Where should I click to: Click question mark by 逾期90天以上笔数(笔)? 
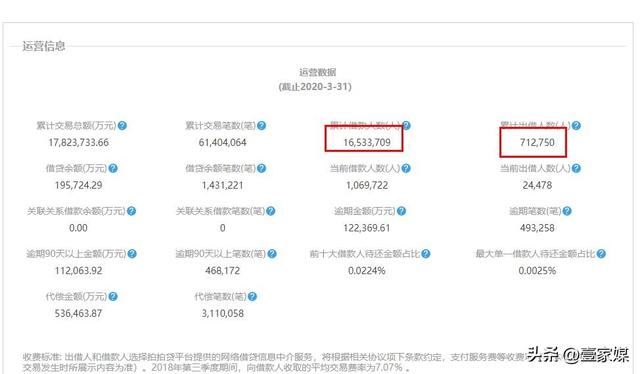tap(272, 254)
